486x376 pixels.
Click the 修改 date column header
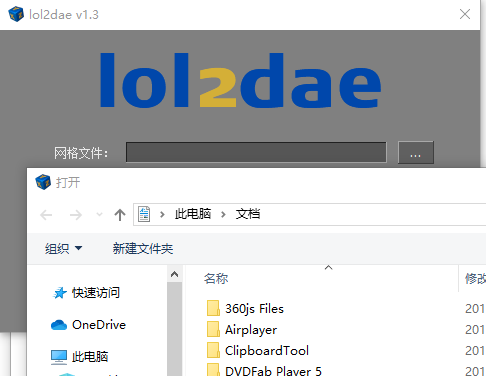coord(475,279)
